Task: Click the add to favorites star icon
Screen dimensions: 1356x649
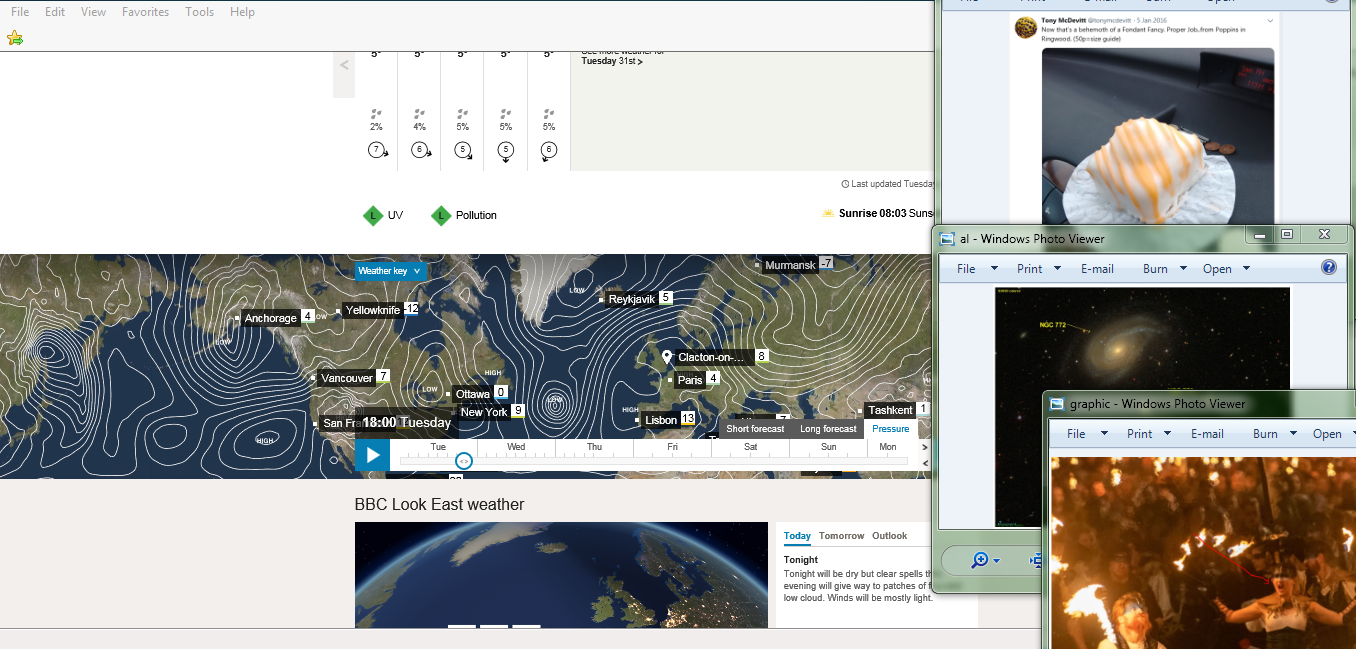Action: [15, 38]
